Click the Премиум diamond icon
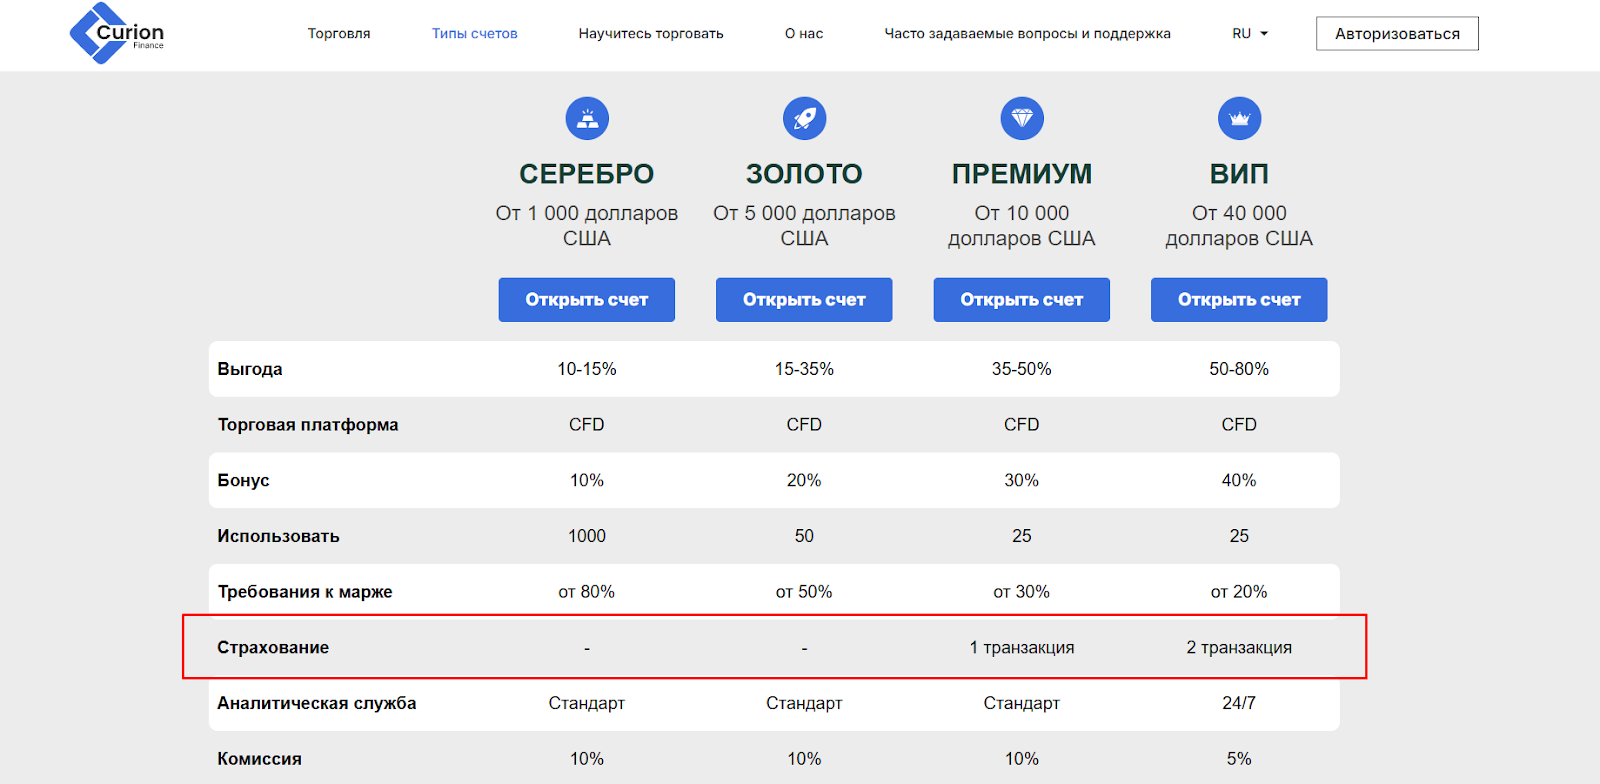The image size is (1600, 784). 1022,119
